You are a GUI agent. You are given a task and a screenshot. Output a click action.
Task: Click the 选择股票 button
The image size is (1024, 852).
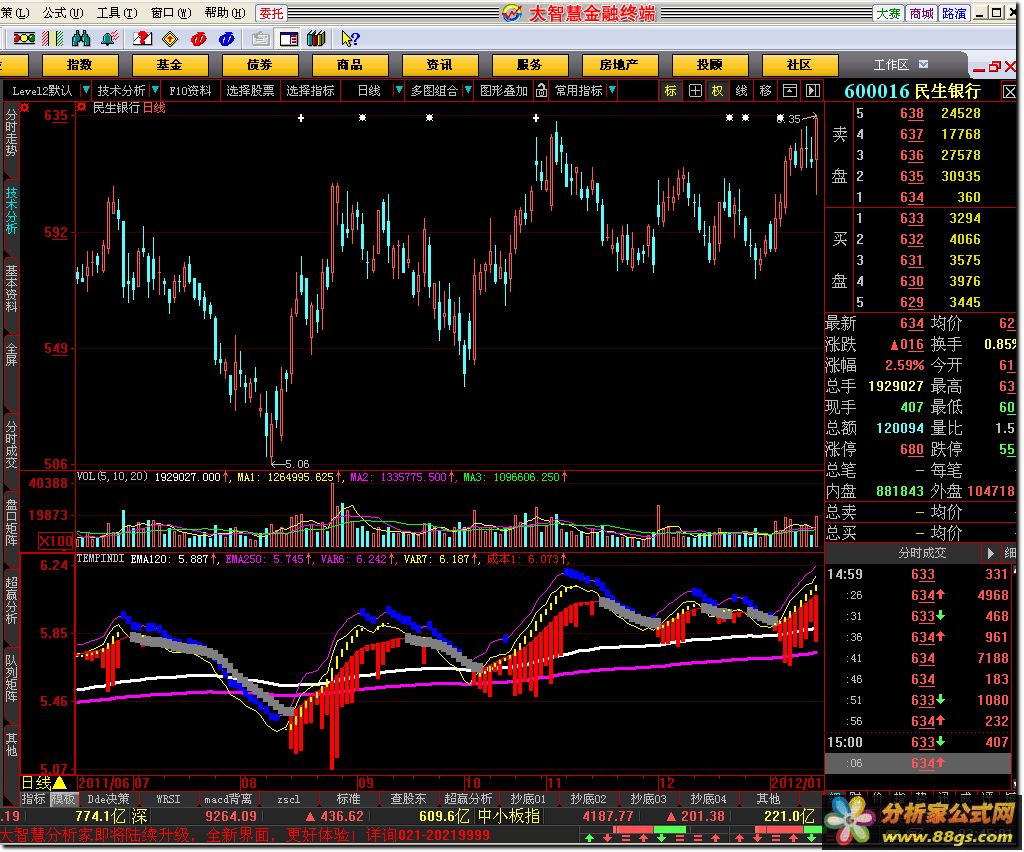[x=250, y=91]
